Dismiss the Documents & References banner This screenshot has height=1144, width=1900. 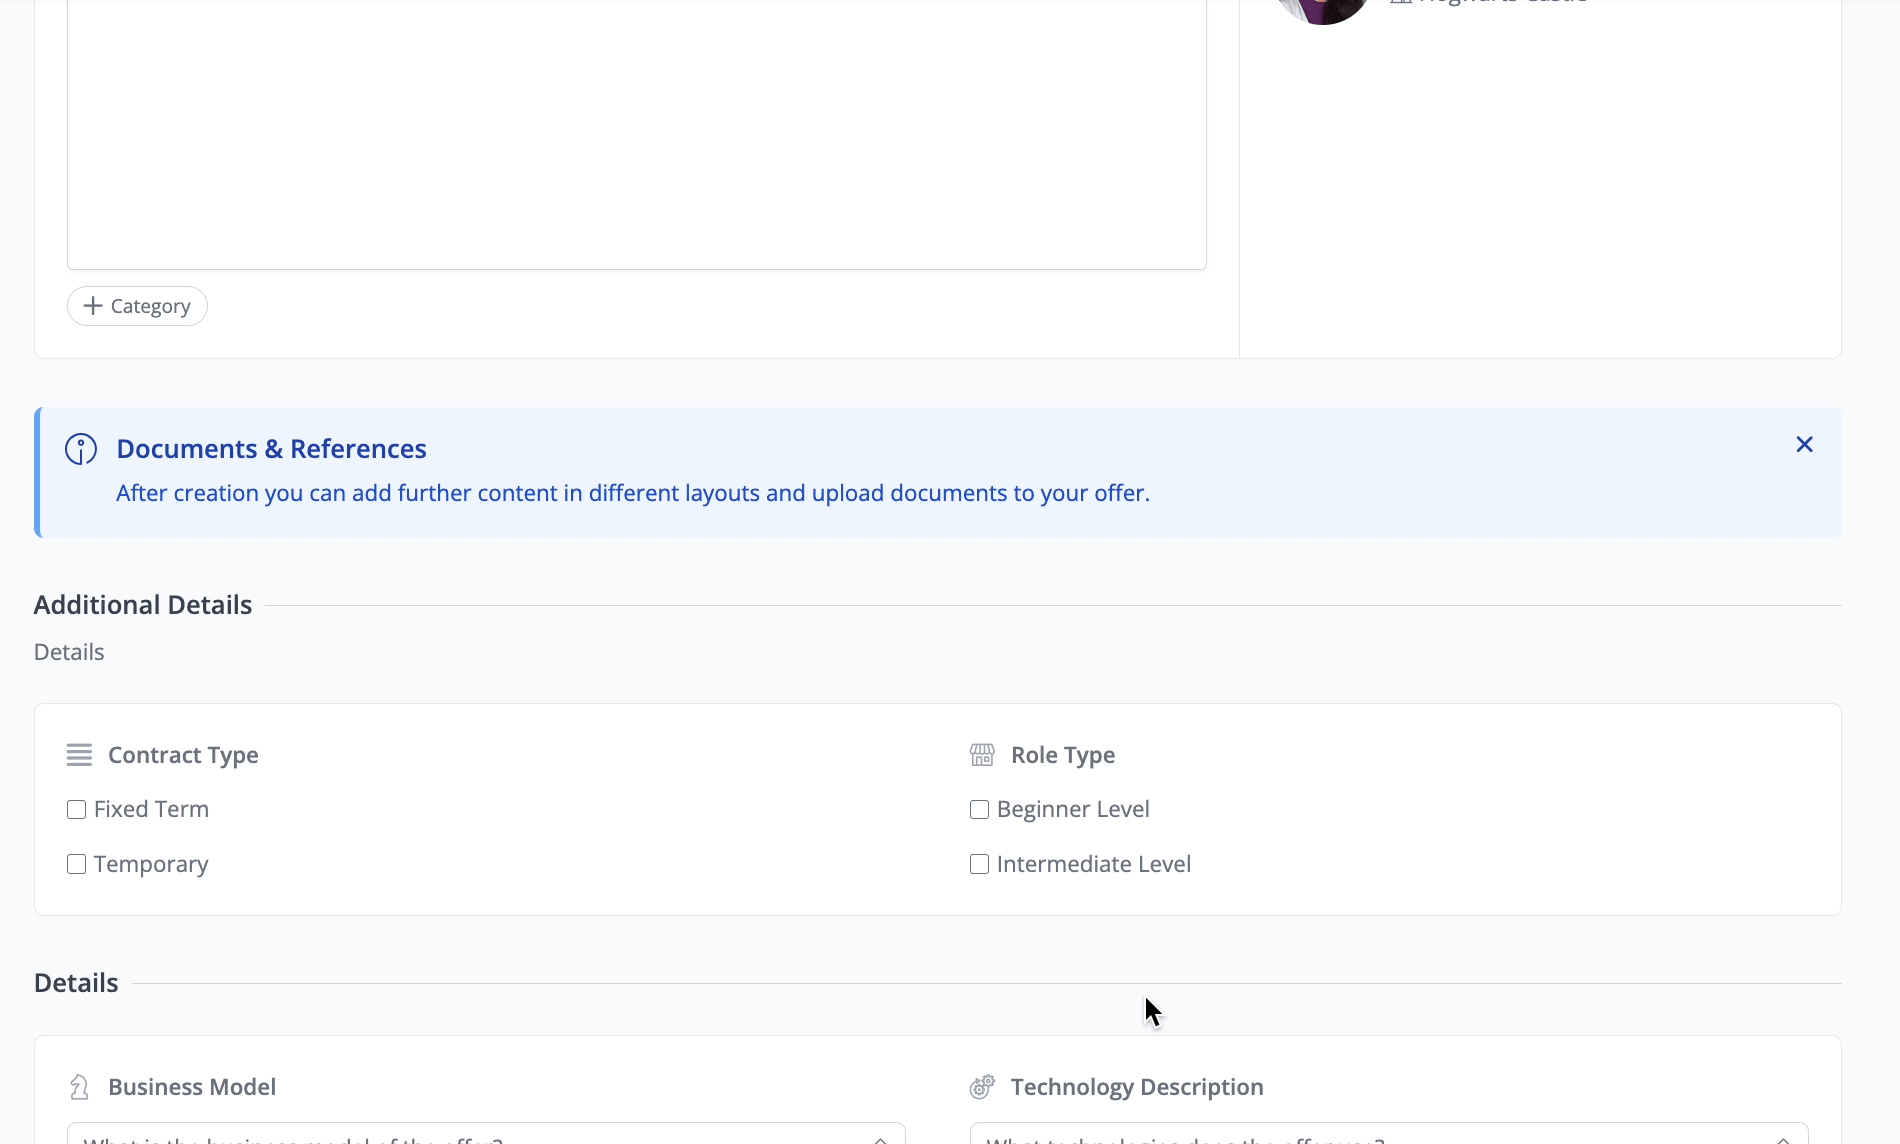pos(1804,445)
